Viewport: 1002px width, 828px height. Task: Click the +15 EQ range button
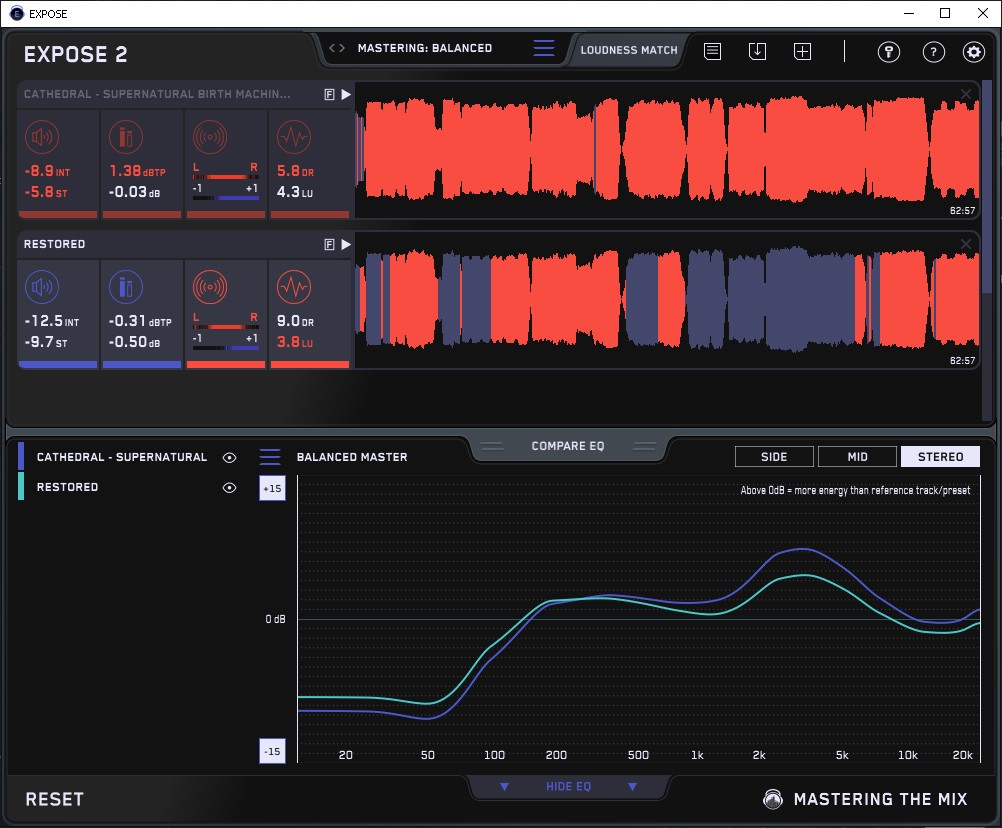point(272,488)
